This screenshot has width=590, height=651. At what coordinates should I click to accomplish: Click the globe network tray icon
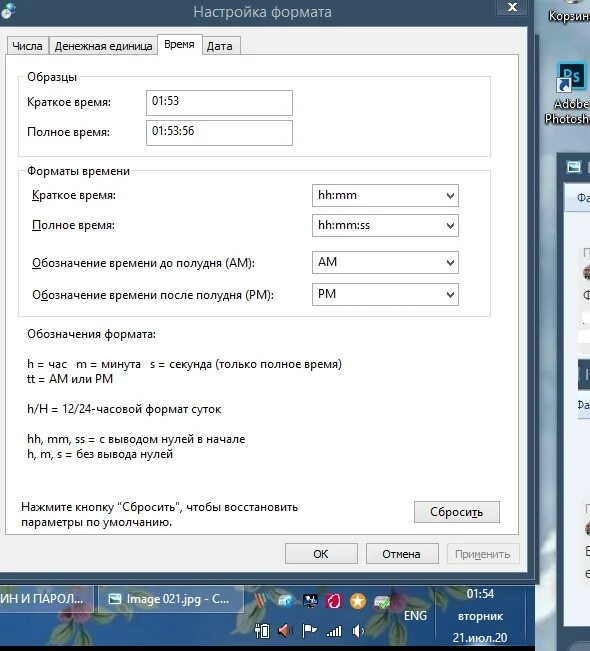[286, 601]
